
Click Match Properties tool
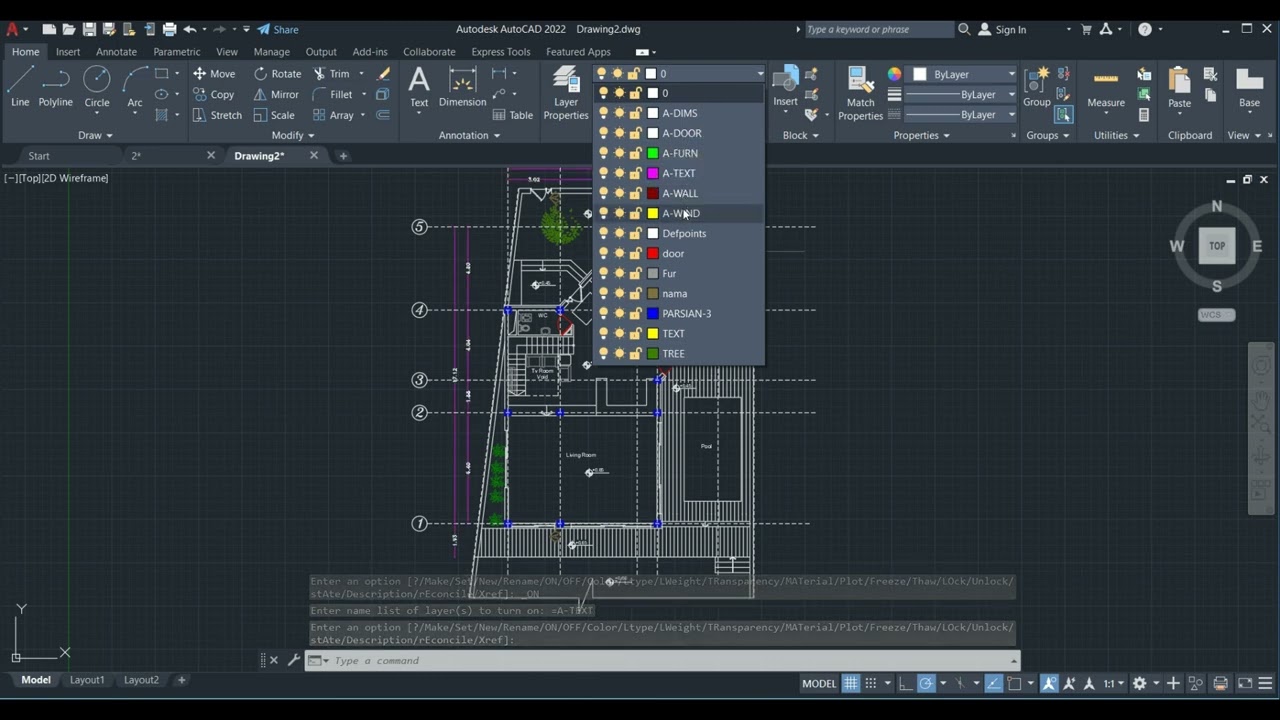(860, 93)
